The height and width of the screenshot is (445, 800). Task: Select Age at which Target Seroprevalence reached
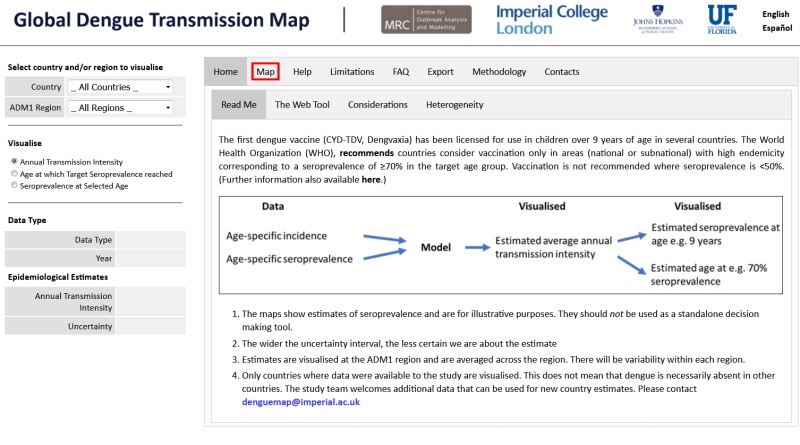coord(14,173)
